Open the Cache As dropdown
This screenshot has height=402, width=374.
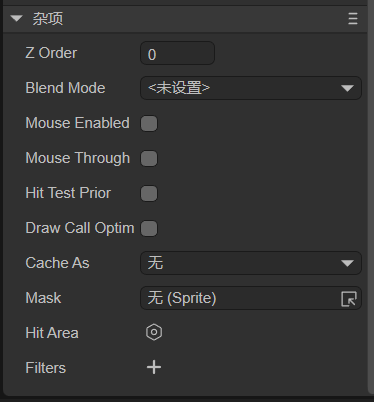tap(251, 263)
